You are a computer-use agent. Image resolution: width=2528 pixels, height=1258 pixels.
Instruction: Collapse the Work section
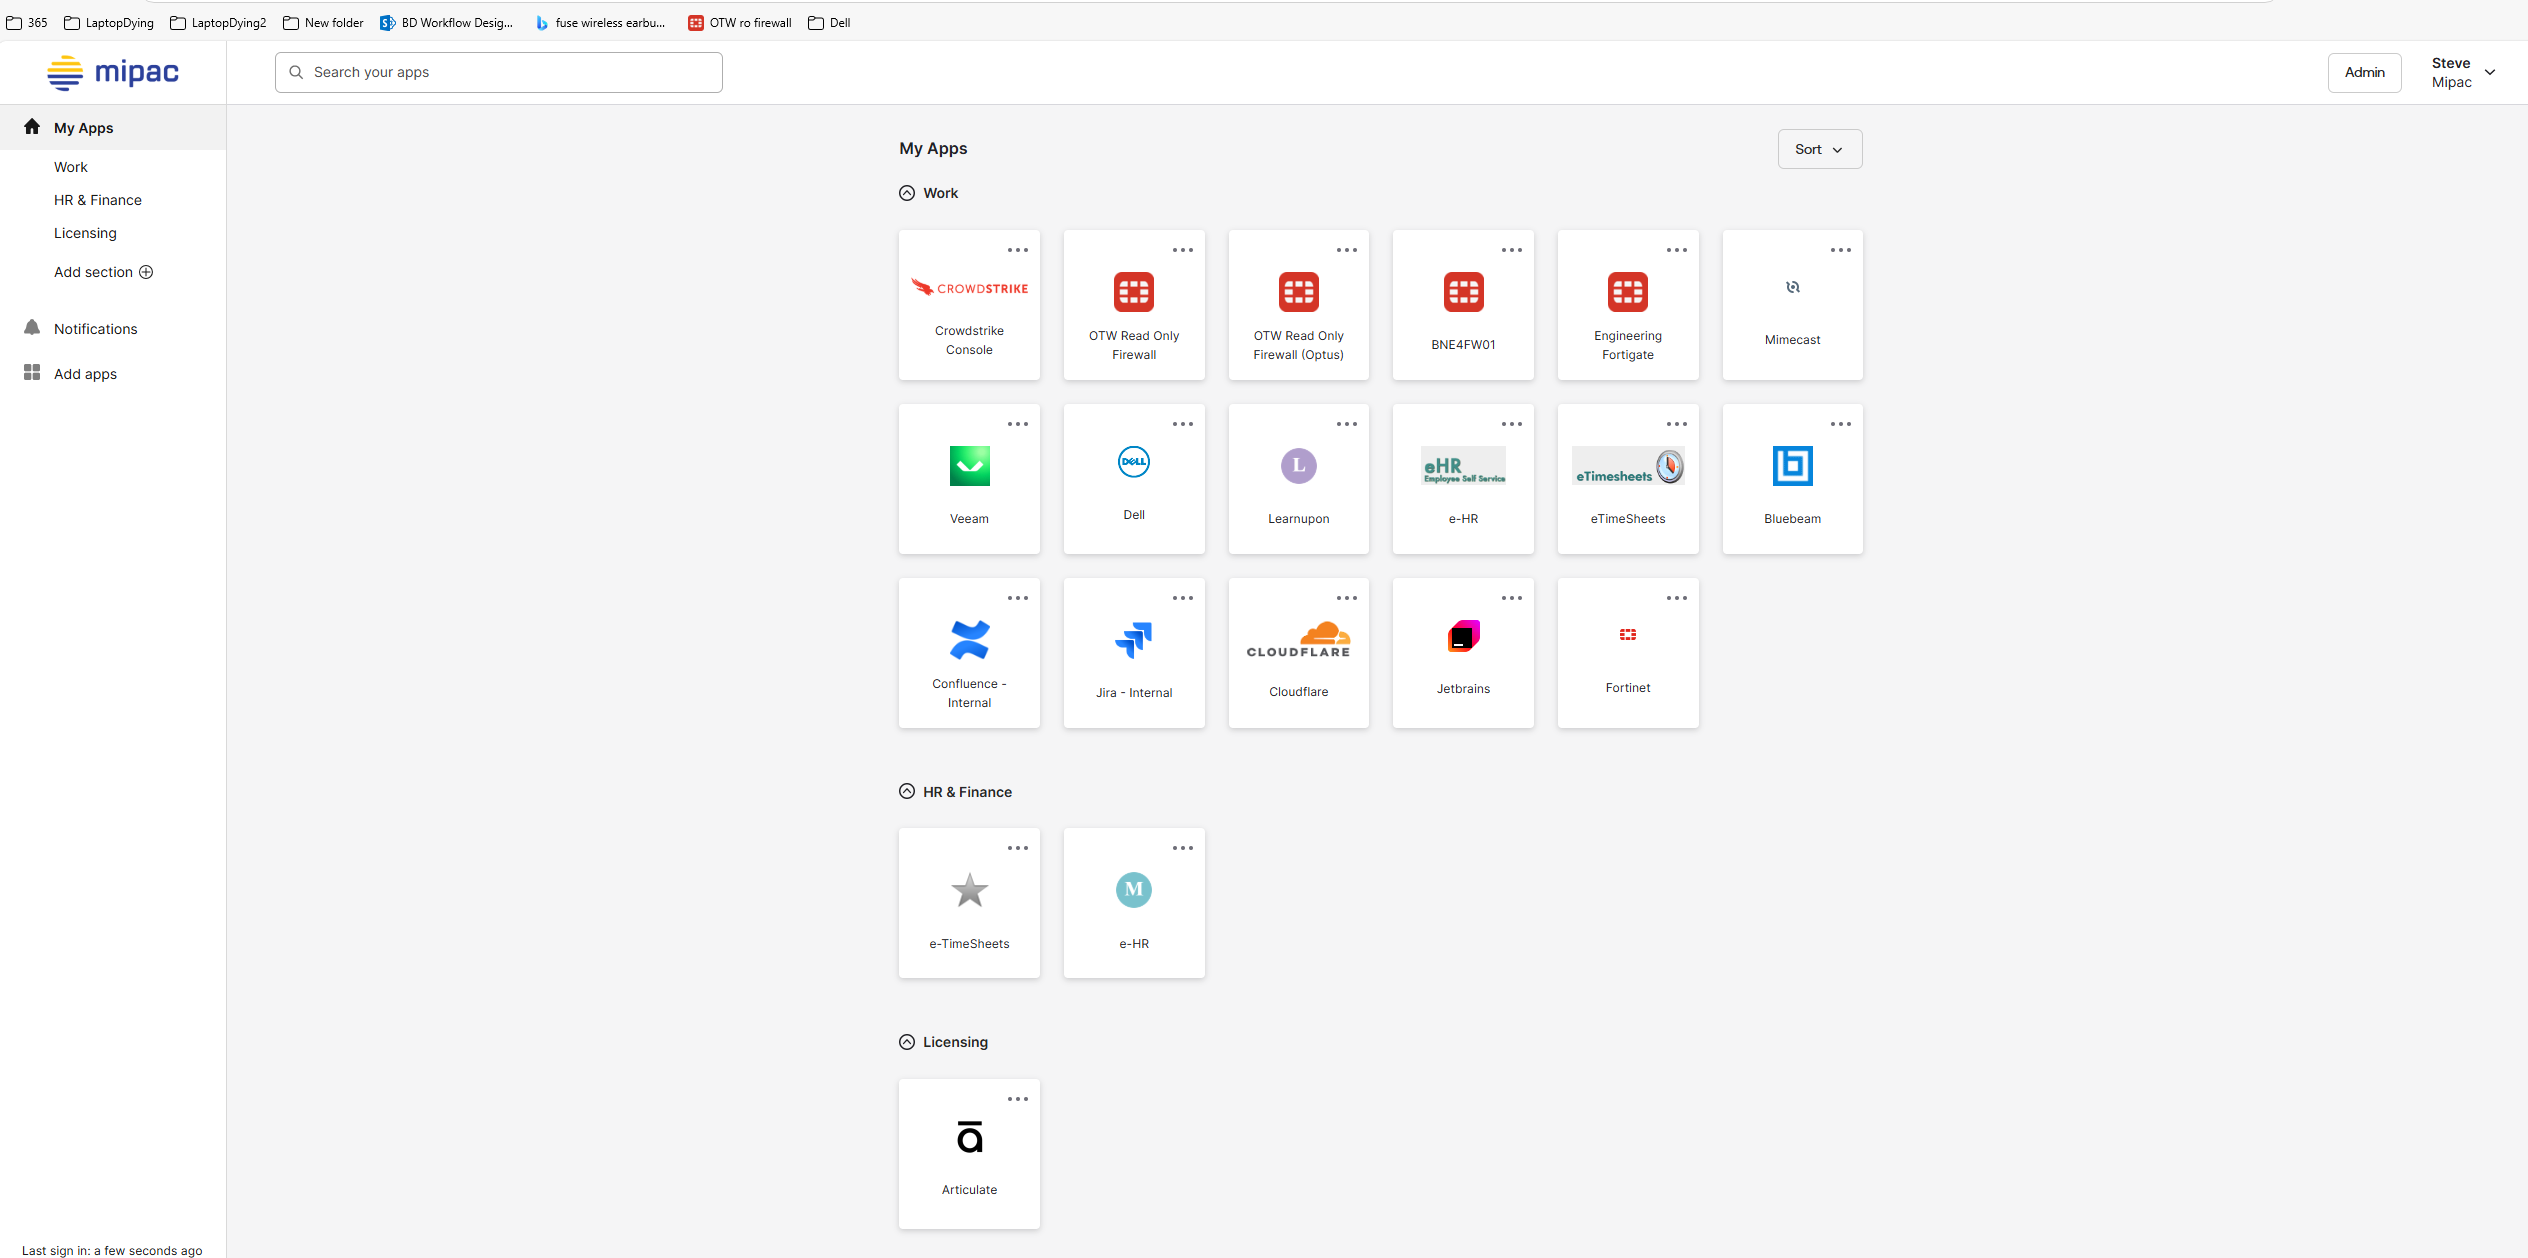907,193
